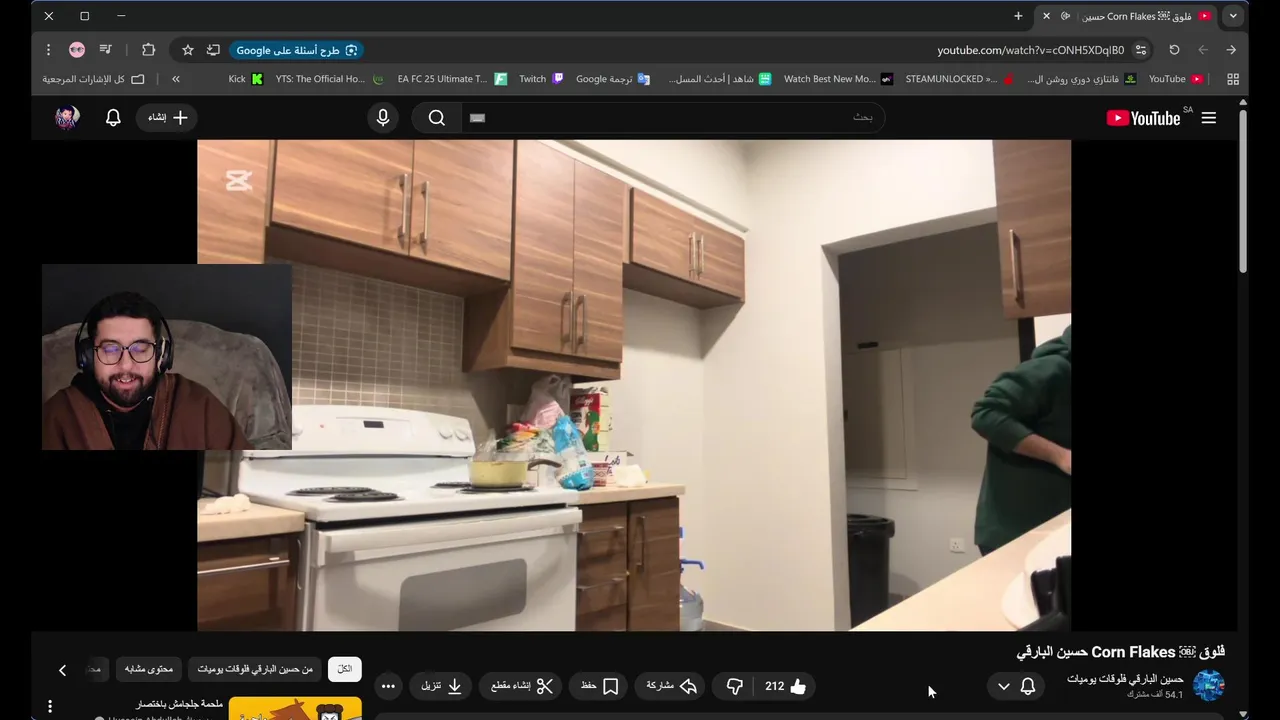1280x720 pixels.
Task: Expand the subscription notification bell dropdown
Action: pos(1016,686)
